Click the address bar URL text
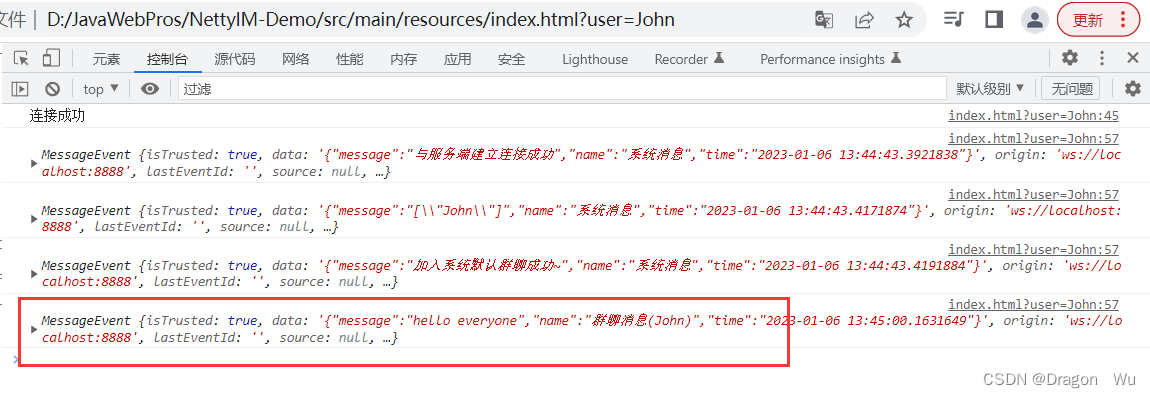The width and height of the screenshot is (1150, 398). [x=360, y=20]
